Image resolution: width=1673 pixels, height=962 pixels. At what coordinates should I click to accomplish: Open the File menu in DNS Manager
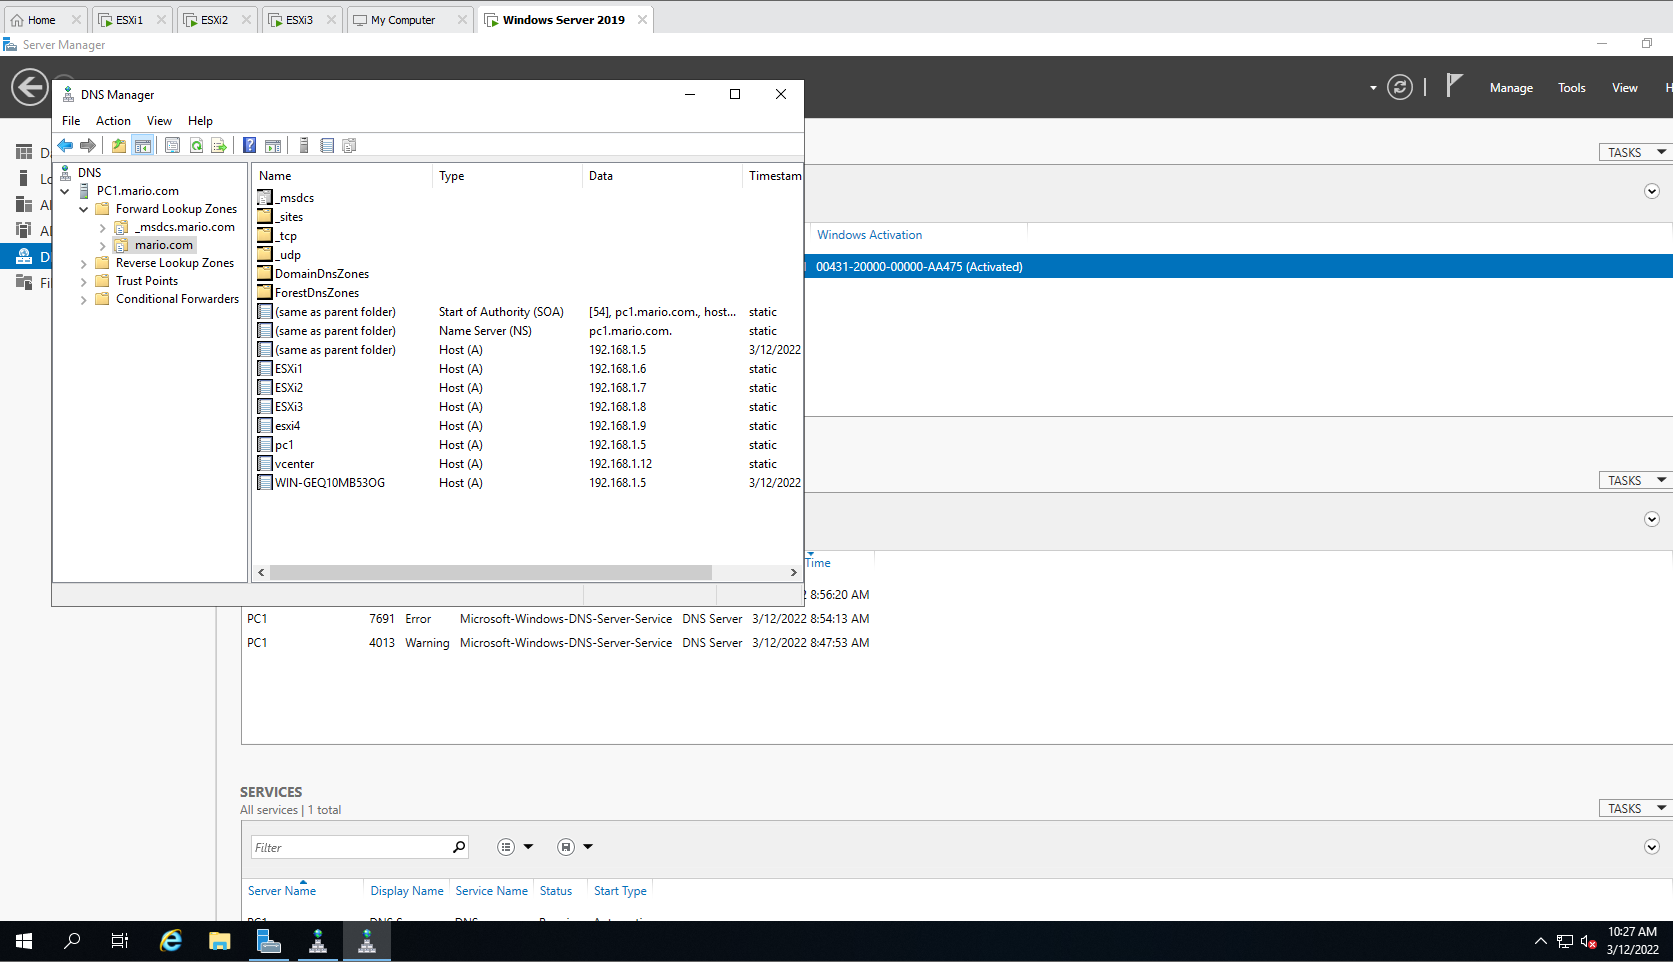(71, 121)
